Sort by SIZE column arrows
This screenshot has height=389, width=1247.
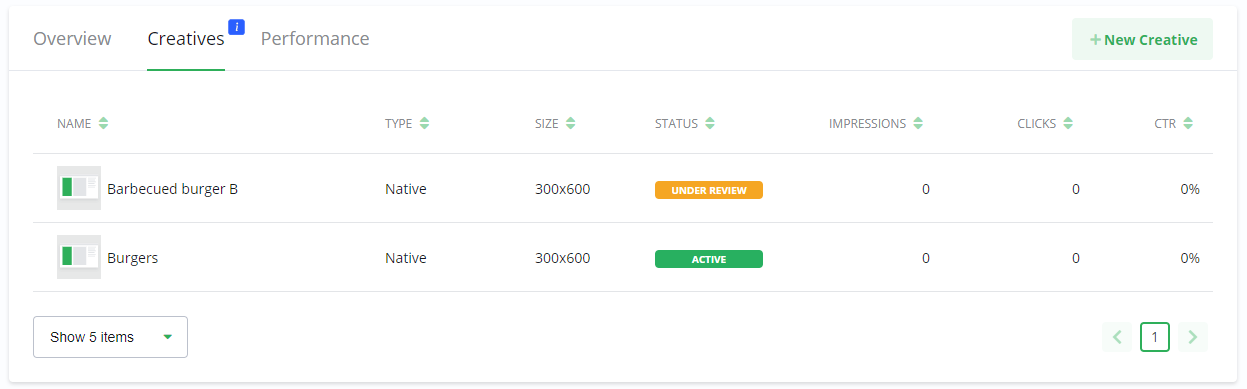click(570, 124)
